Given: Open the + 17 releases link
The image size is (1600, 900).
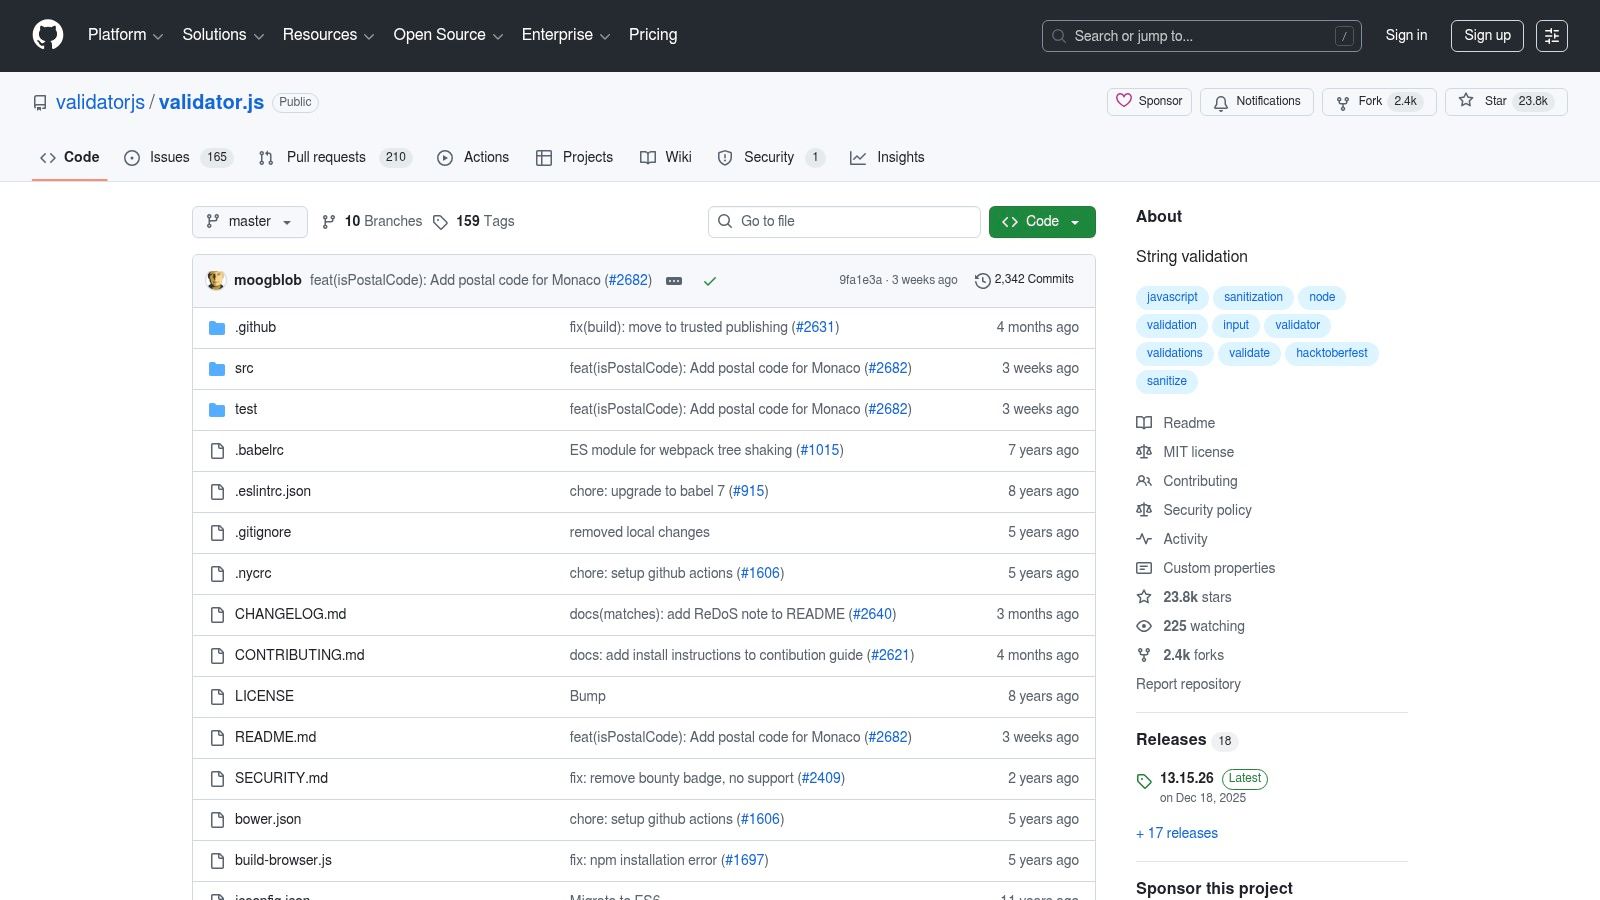Looking at the screenshot, I should (1177, 833).
